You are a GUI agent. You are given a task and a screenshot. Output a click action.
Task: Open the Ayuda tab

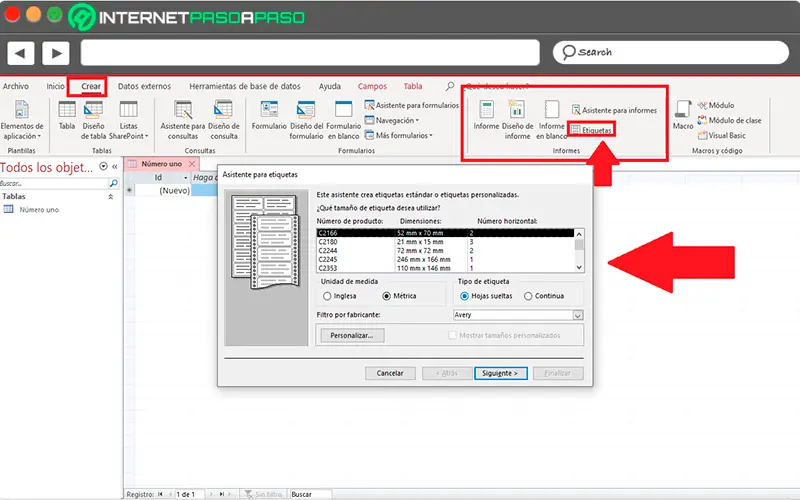tap(330, 86)
